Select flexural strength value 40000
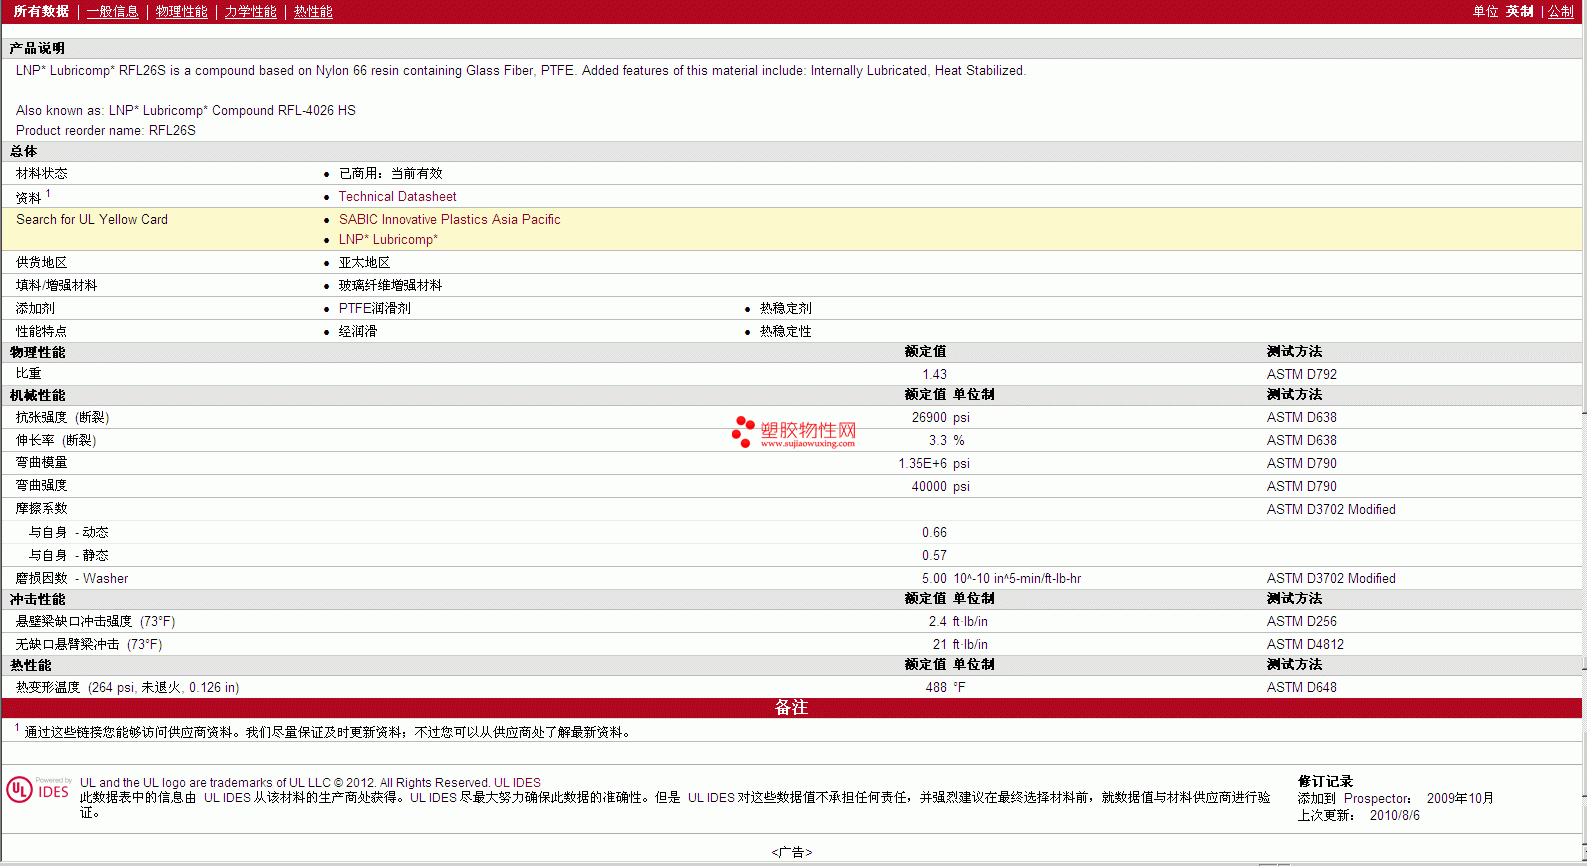 929,487
